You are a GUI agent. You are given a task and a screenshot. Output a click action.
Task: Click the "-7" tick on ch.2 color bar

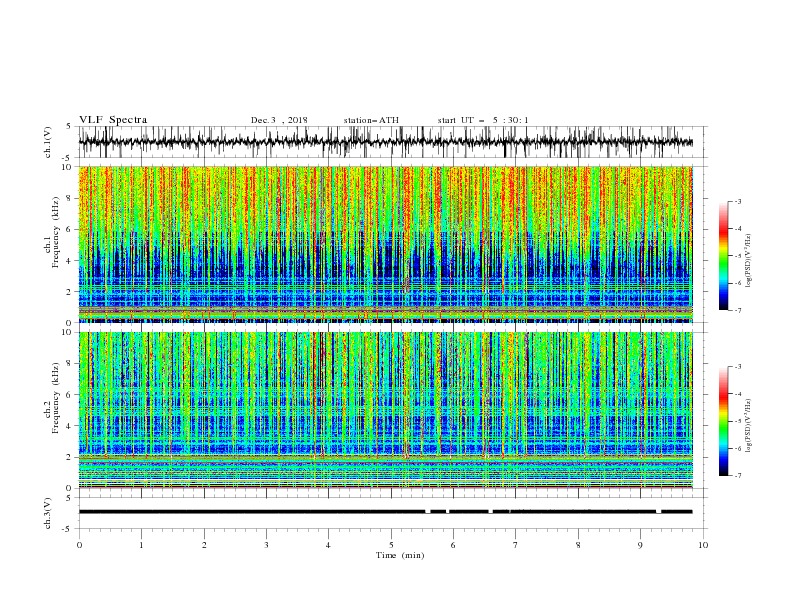[x=737, y=475]
